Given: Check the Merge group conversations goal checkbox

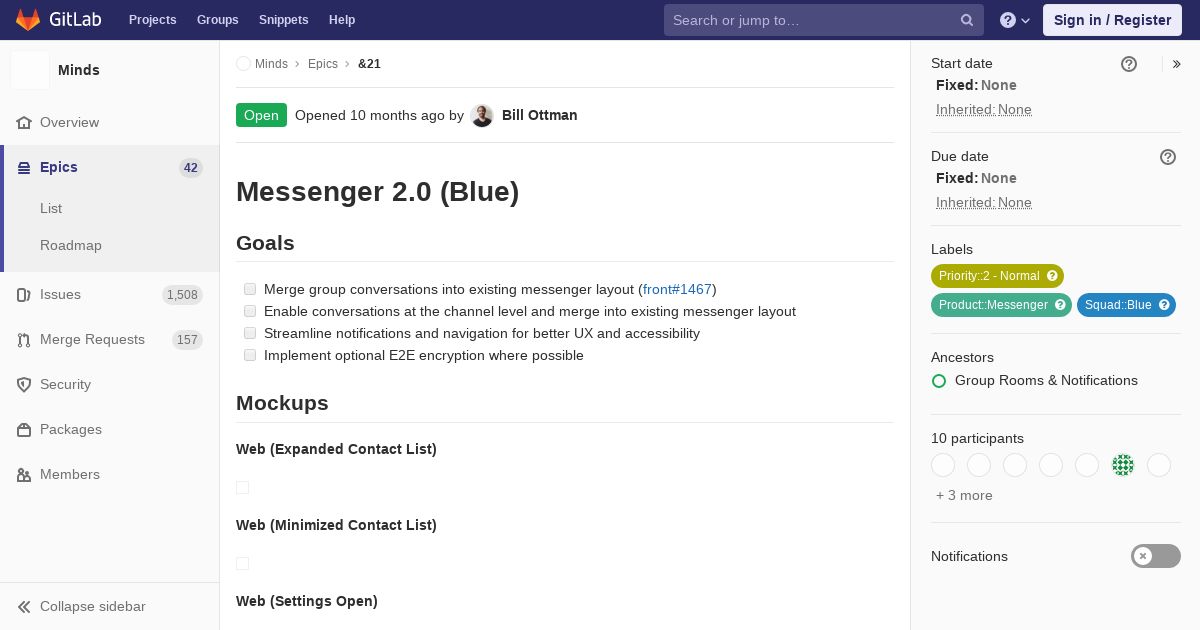Looking at the screenshot, I should [x=250, y=289].
